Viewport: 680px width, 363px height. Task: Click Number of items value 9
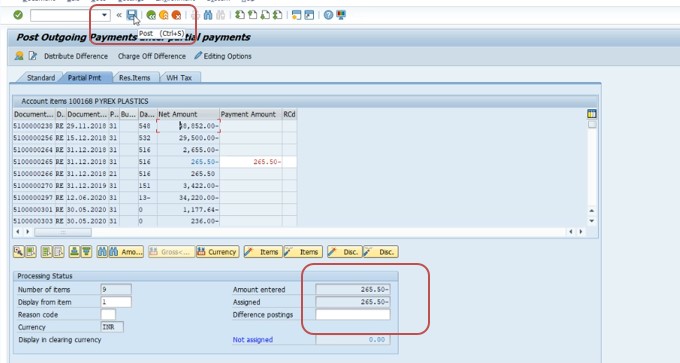(x=116, y=289)
